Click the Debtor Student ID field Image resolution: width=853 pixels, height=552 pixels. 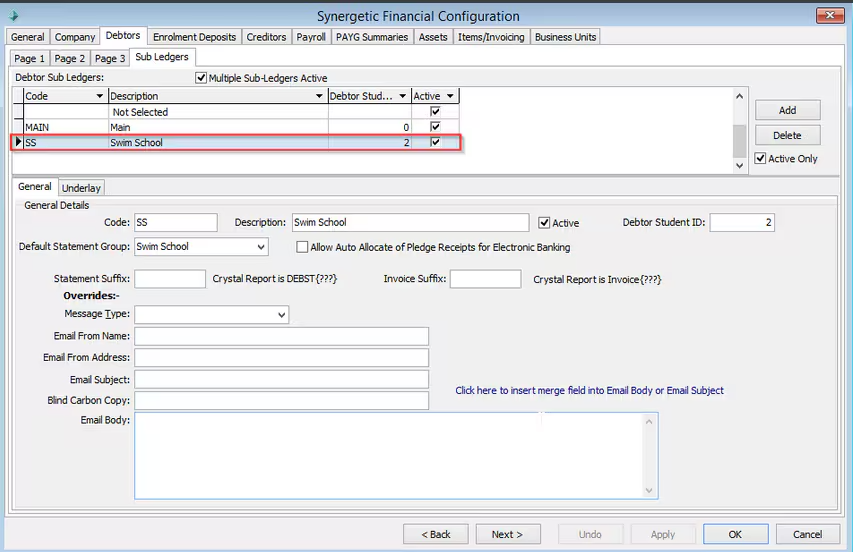[742, 222]
